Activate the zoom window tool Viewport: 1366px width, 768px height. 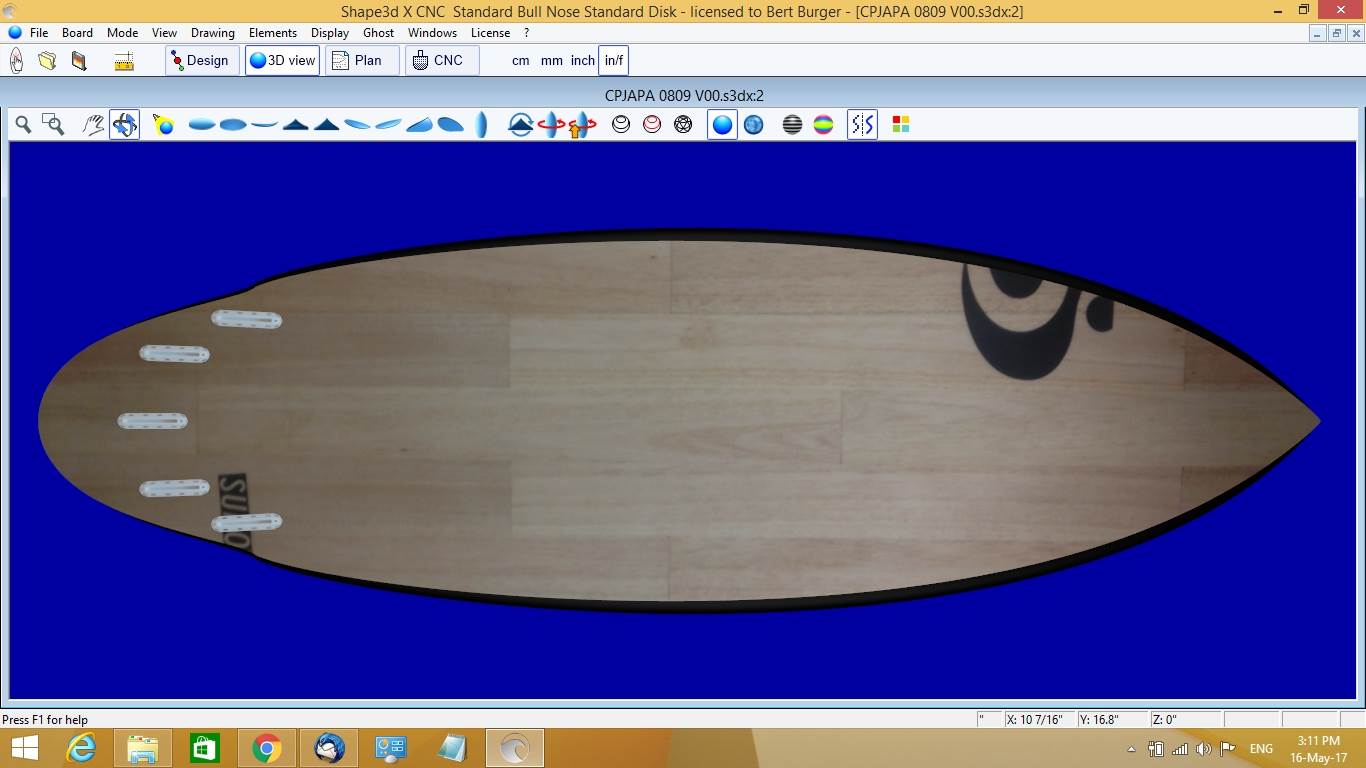click(x=53, y=124)
